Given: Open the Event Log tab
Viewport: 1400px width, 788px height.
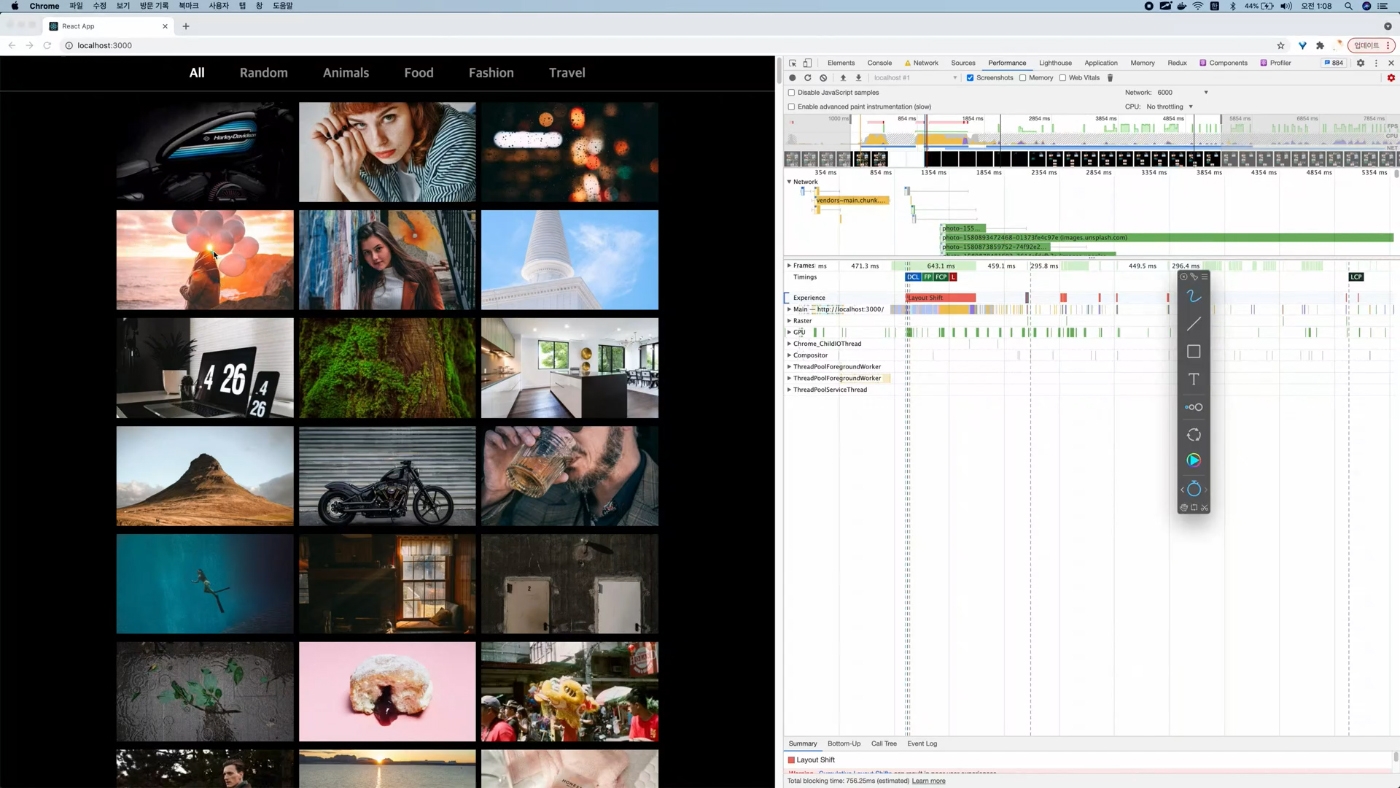Looking at the screenshot, I should click(922, 744).
